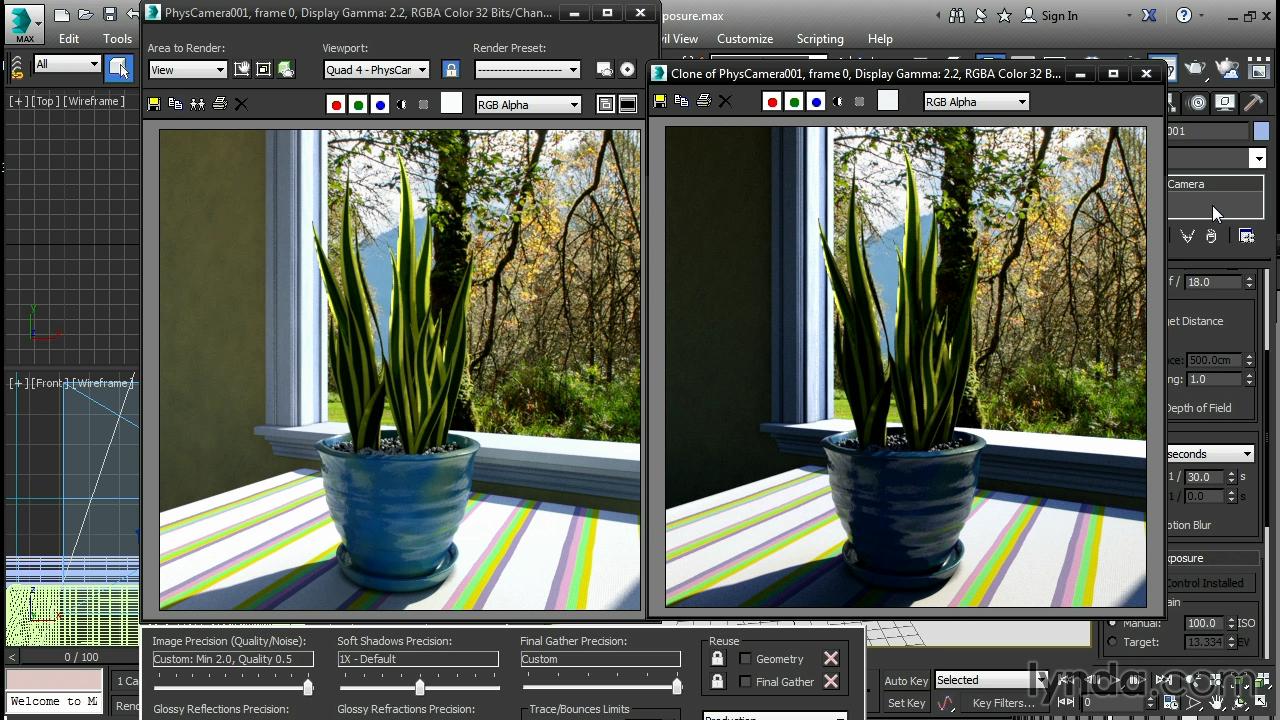Screen dimensions: 1280x720
Task: Expand the Viewport Quad 4 dropdown
Action: tap(376, 70)
